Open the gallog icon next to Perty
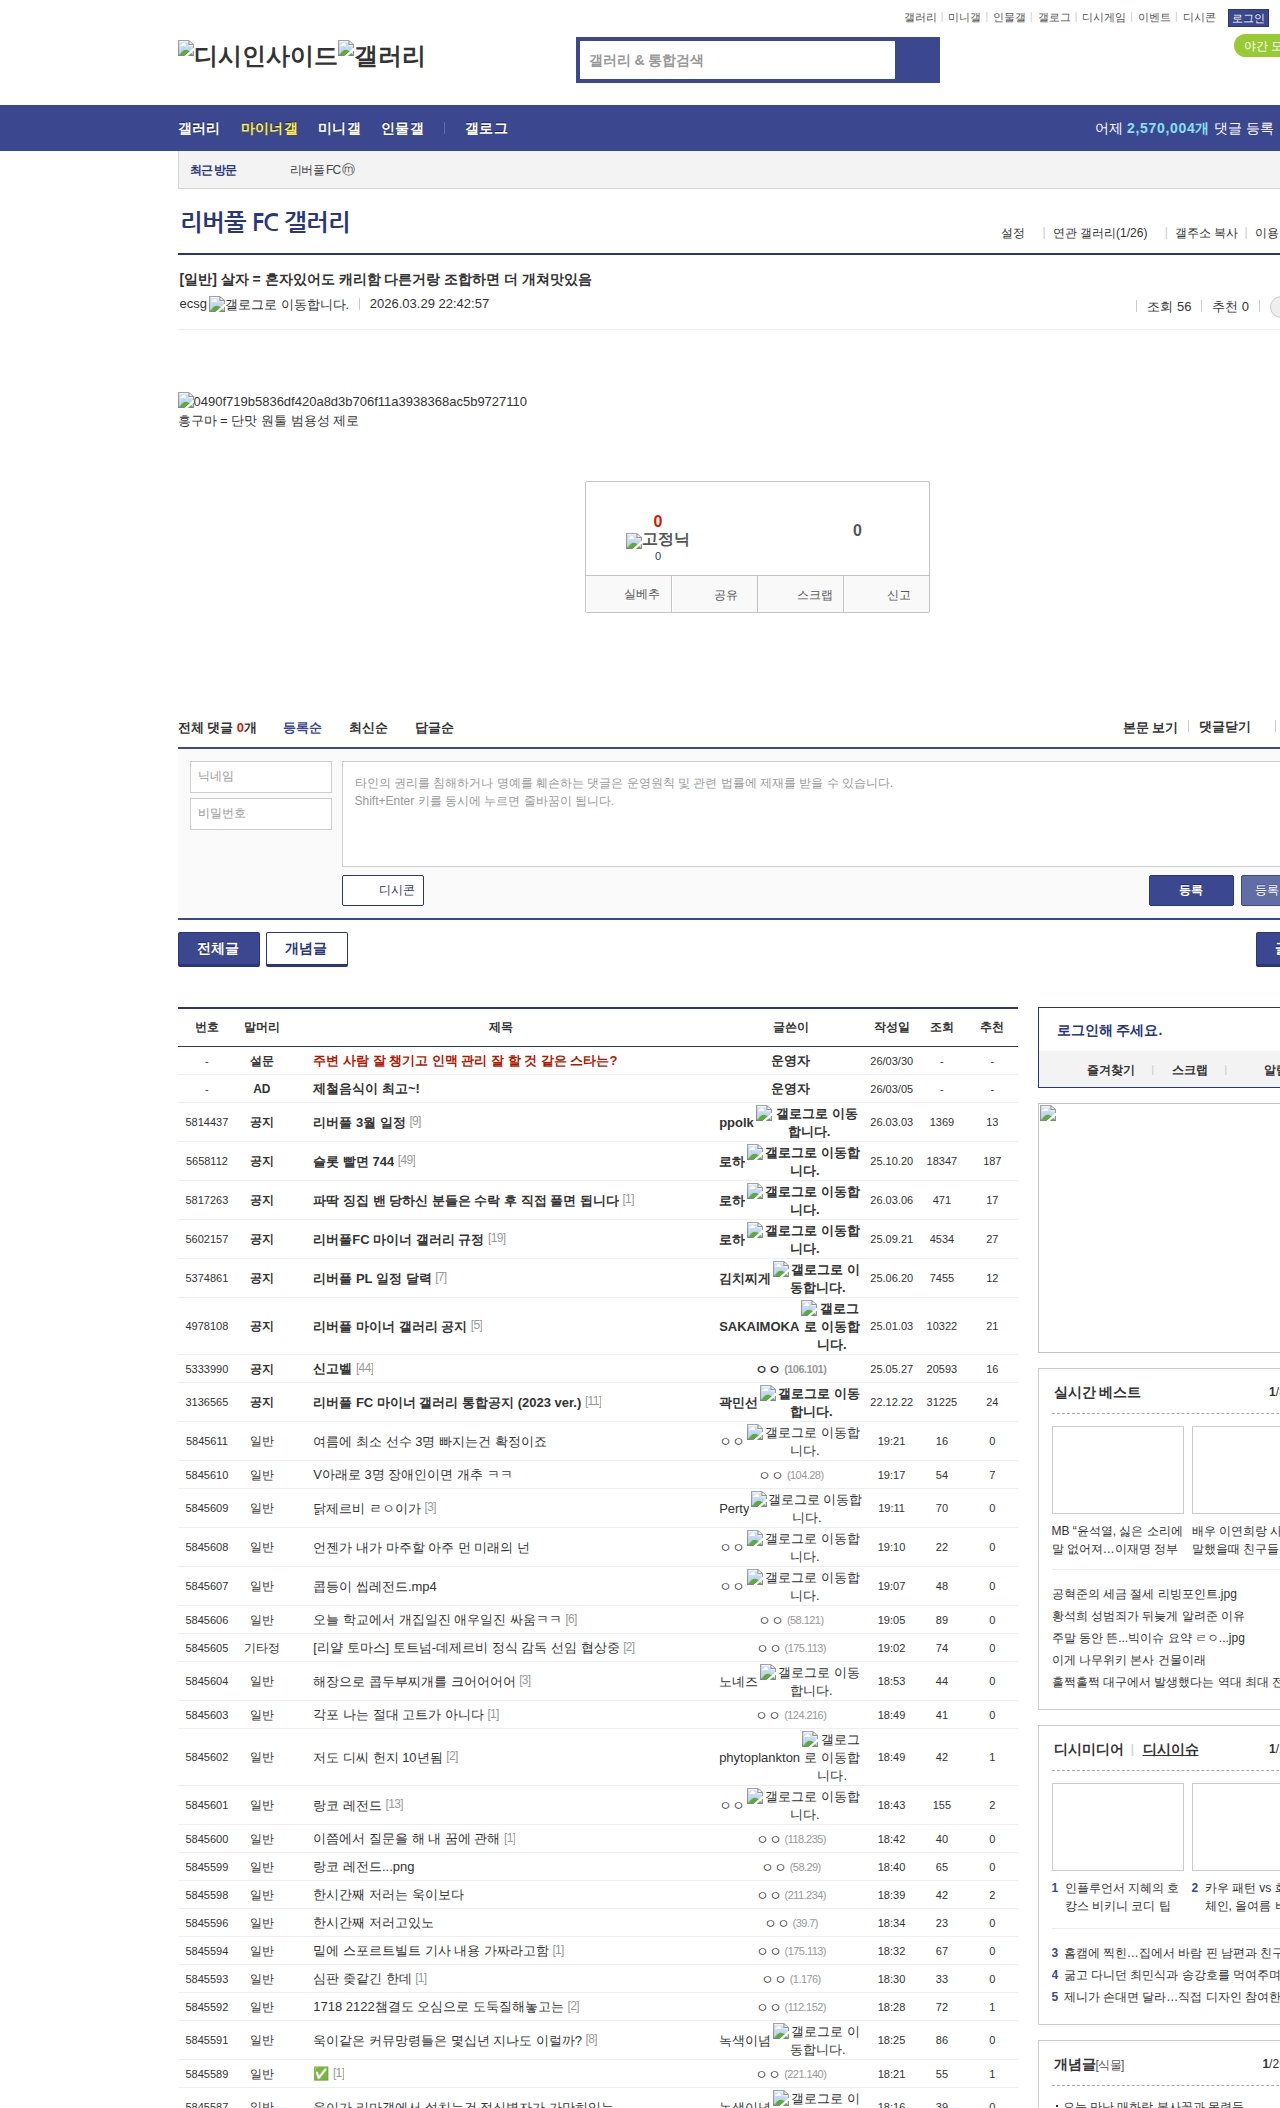The width and height of the screenshot is (1280, 2108). point(759,1499)
